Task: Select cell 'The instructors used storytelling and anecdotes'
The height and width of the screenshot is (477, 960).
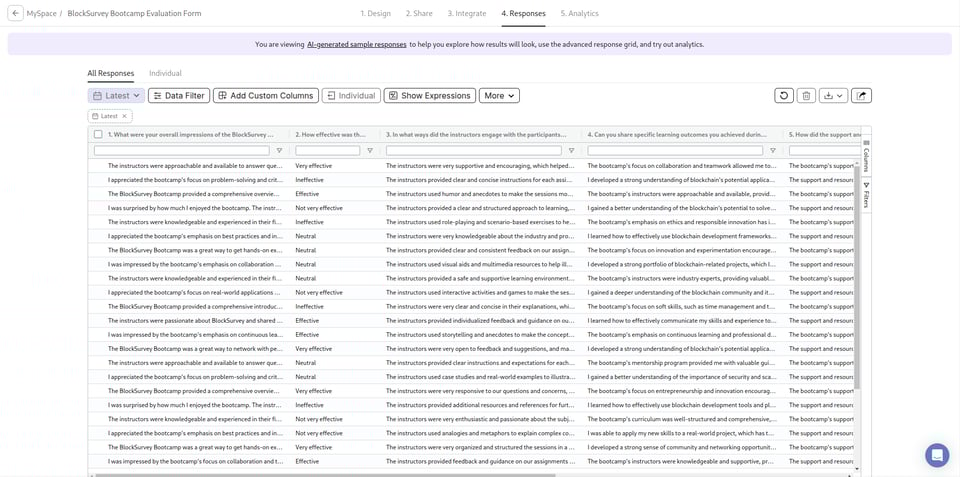Action: click(x=481, y=335)
